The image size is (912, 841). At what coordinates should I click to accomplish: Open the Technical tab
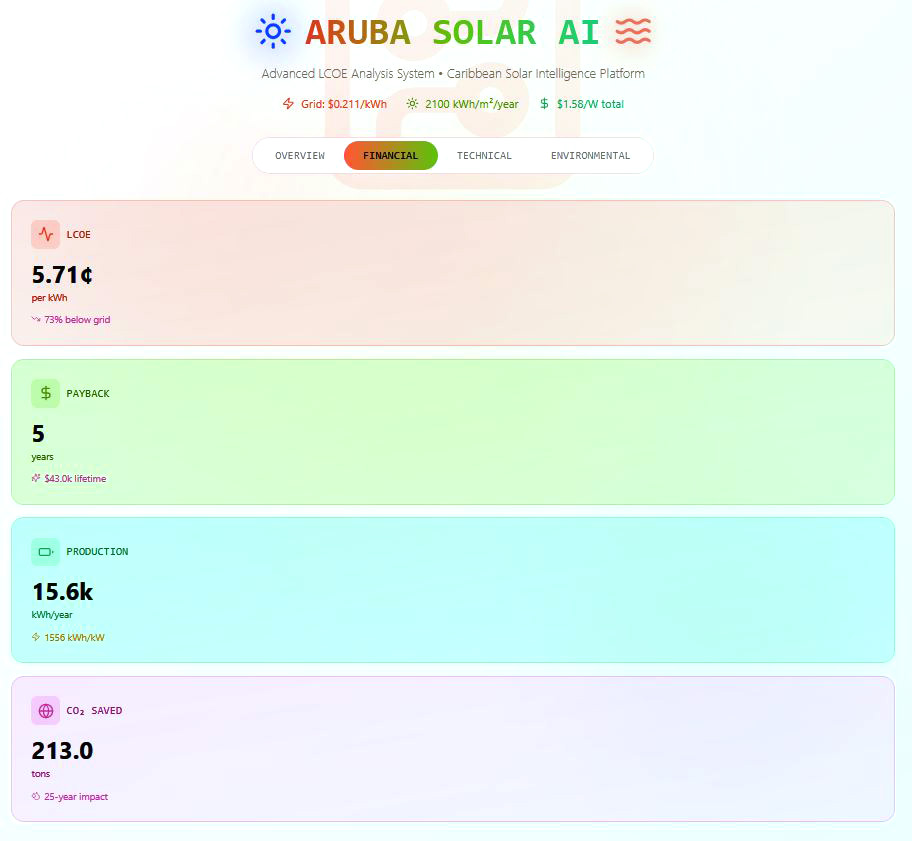(484, 155)
